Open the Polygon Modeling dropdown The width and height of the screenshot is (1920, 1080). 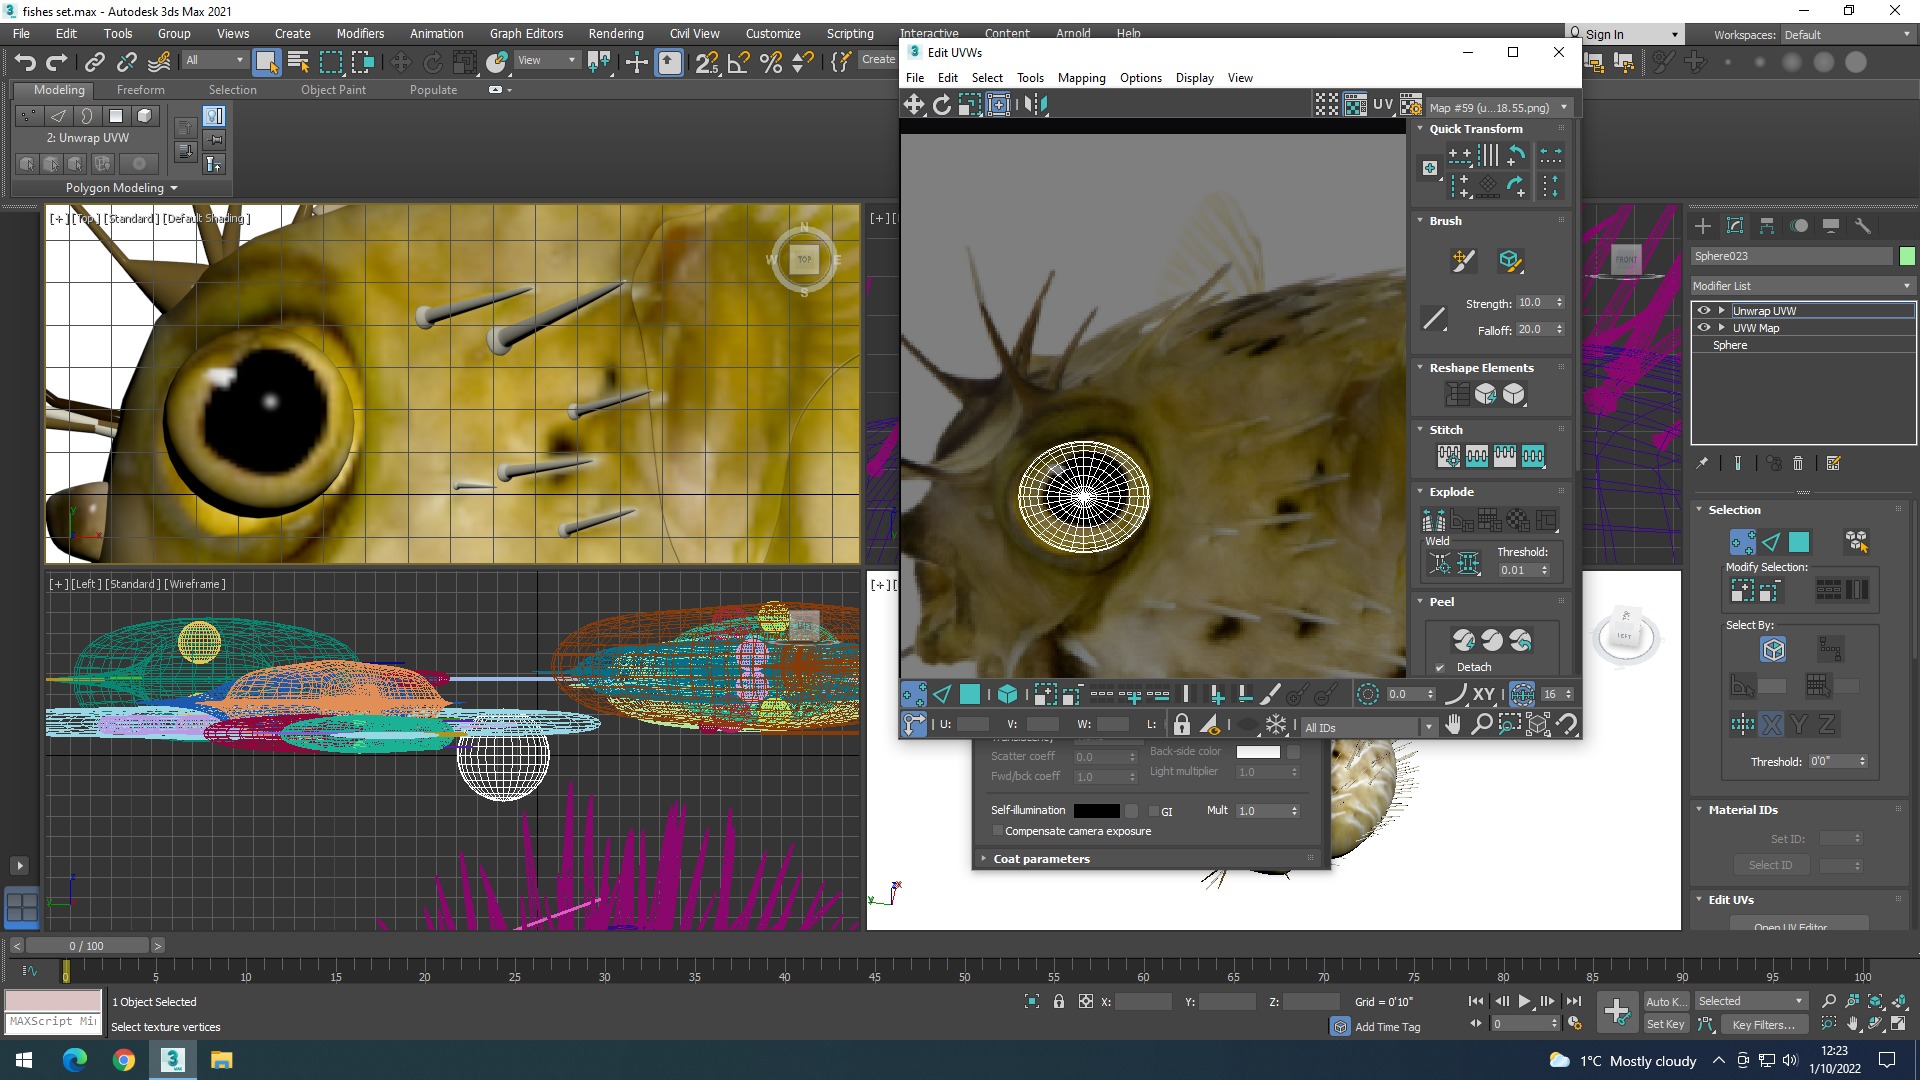tap(121, 188)
